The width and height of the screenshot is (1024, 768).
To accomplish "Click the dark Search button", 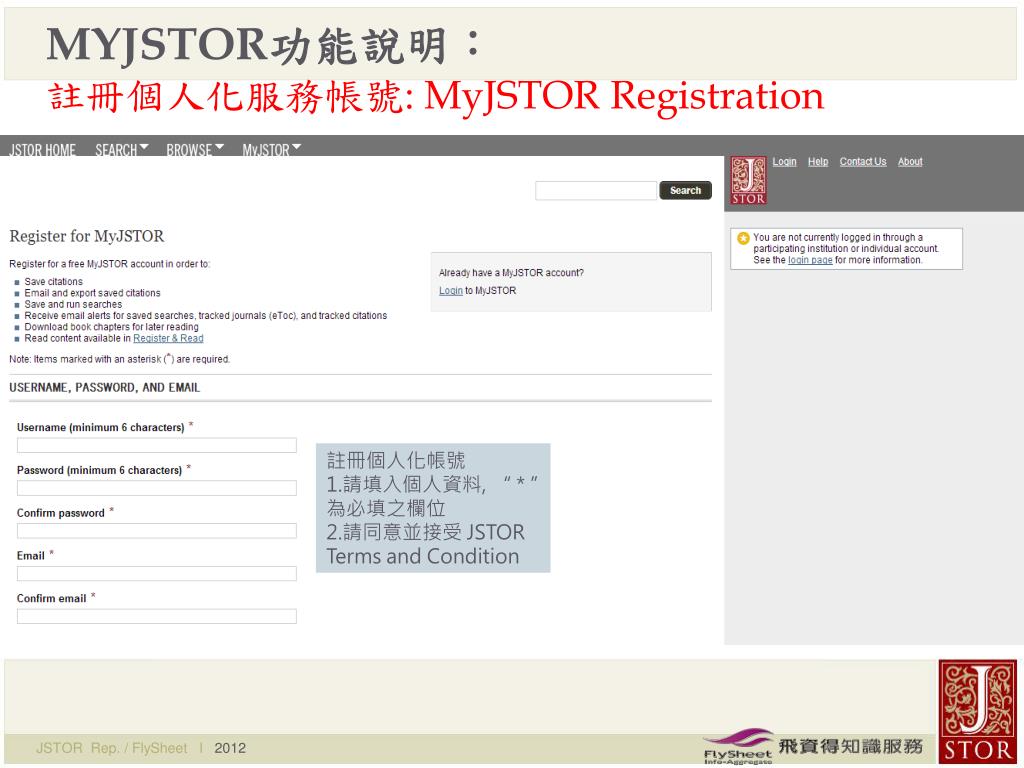I will (685, 191).
